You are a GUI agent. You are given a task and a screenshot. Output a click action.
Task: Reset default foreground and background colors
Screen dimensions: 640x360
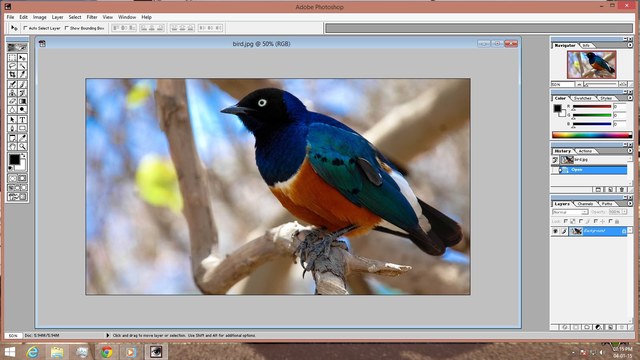click(x=11, y=168)
